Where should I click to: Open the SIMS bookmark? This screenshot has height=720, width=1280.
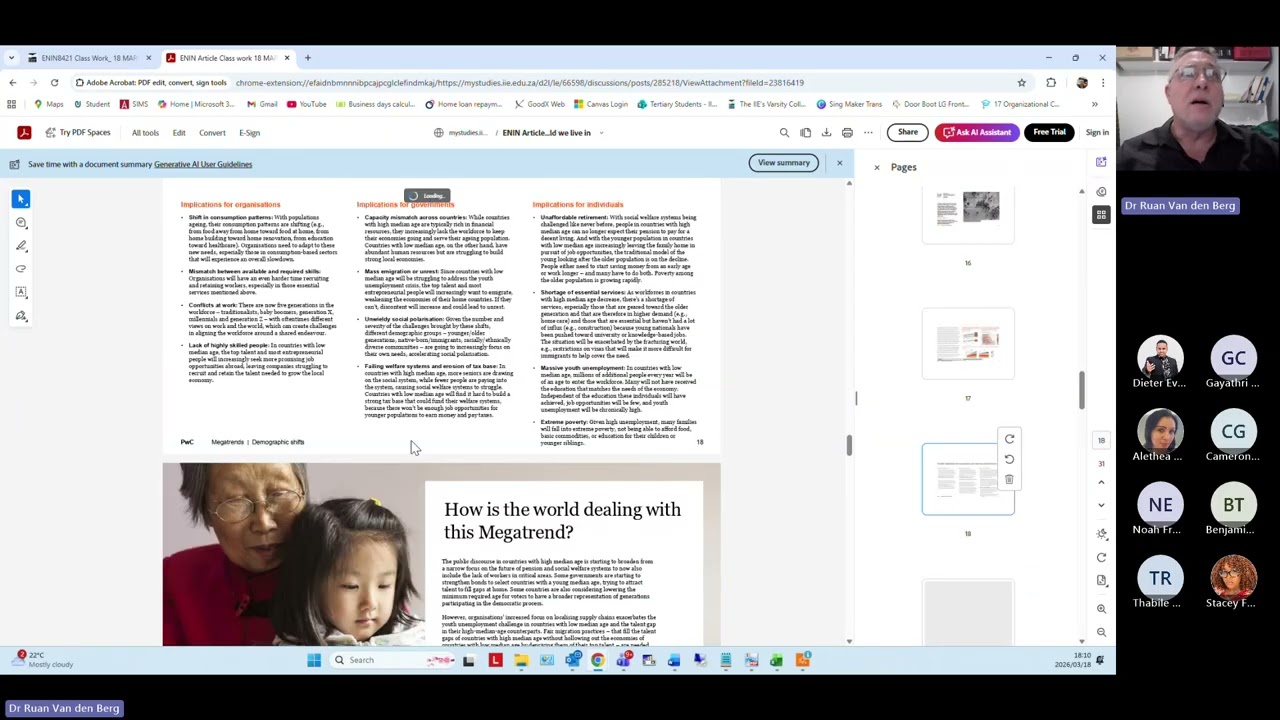[133, 104]
